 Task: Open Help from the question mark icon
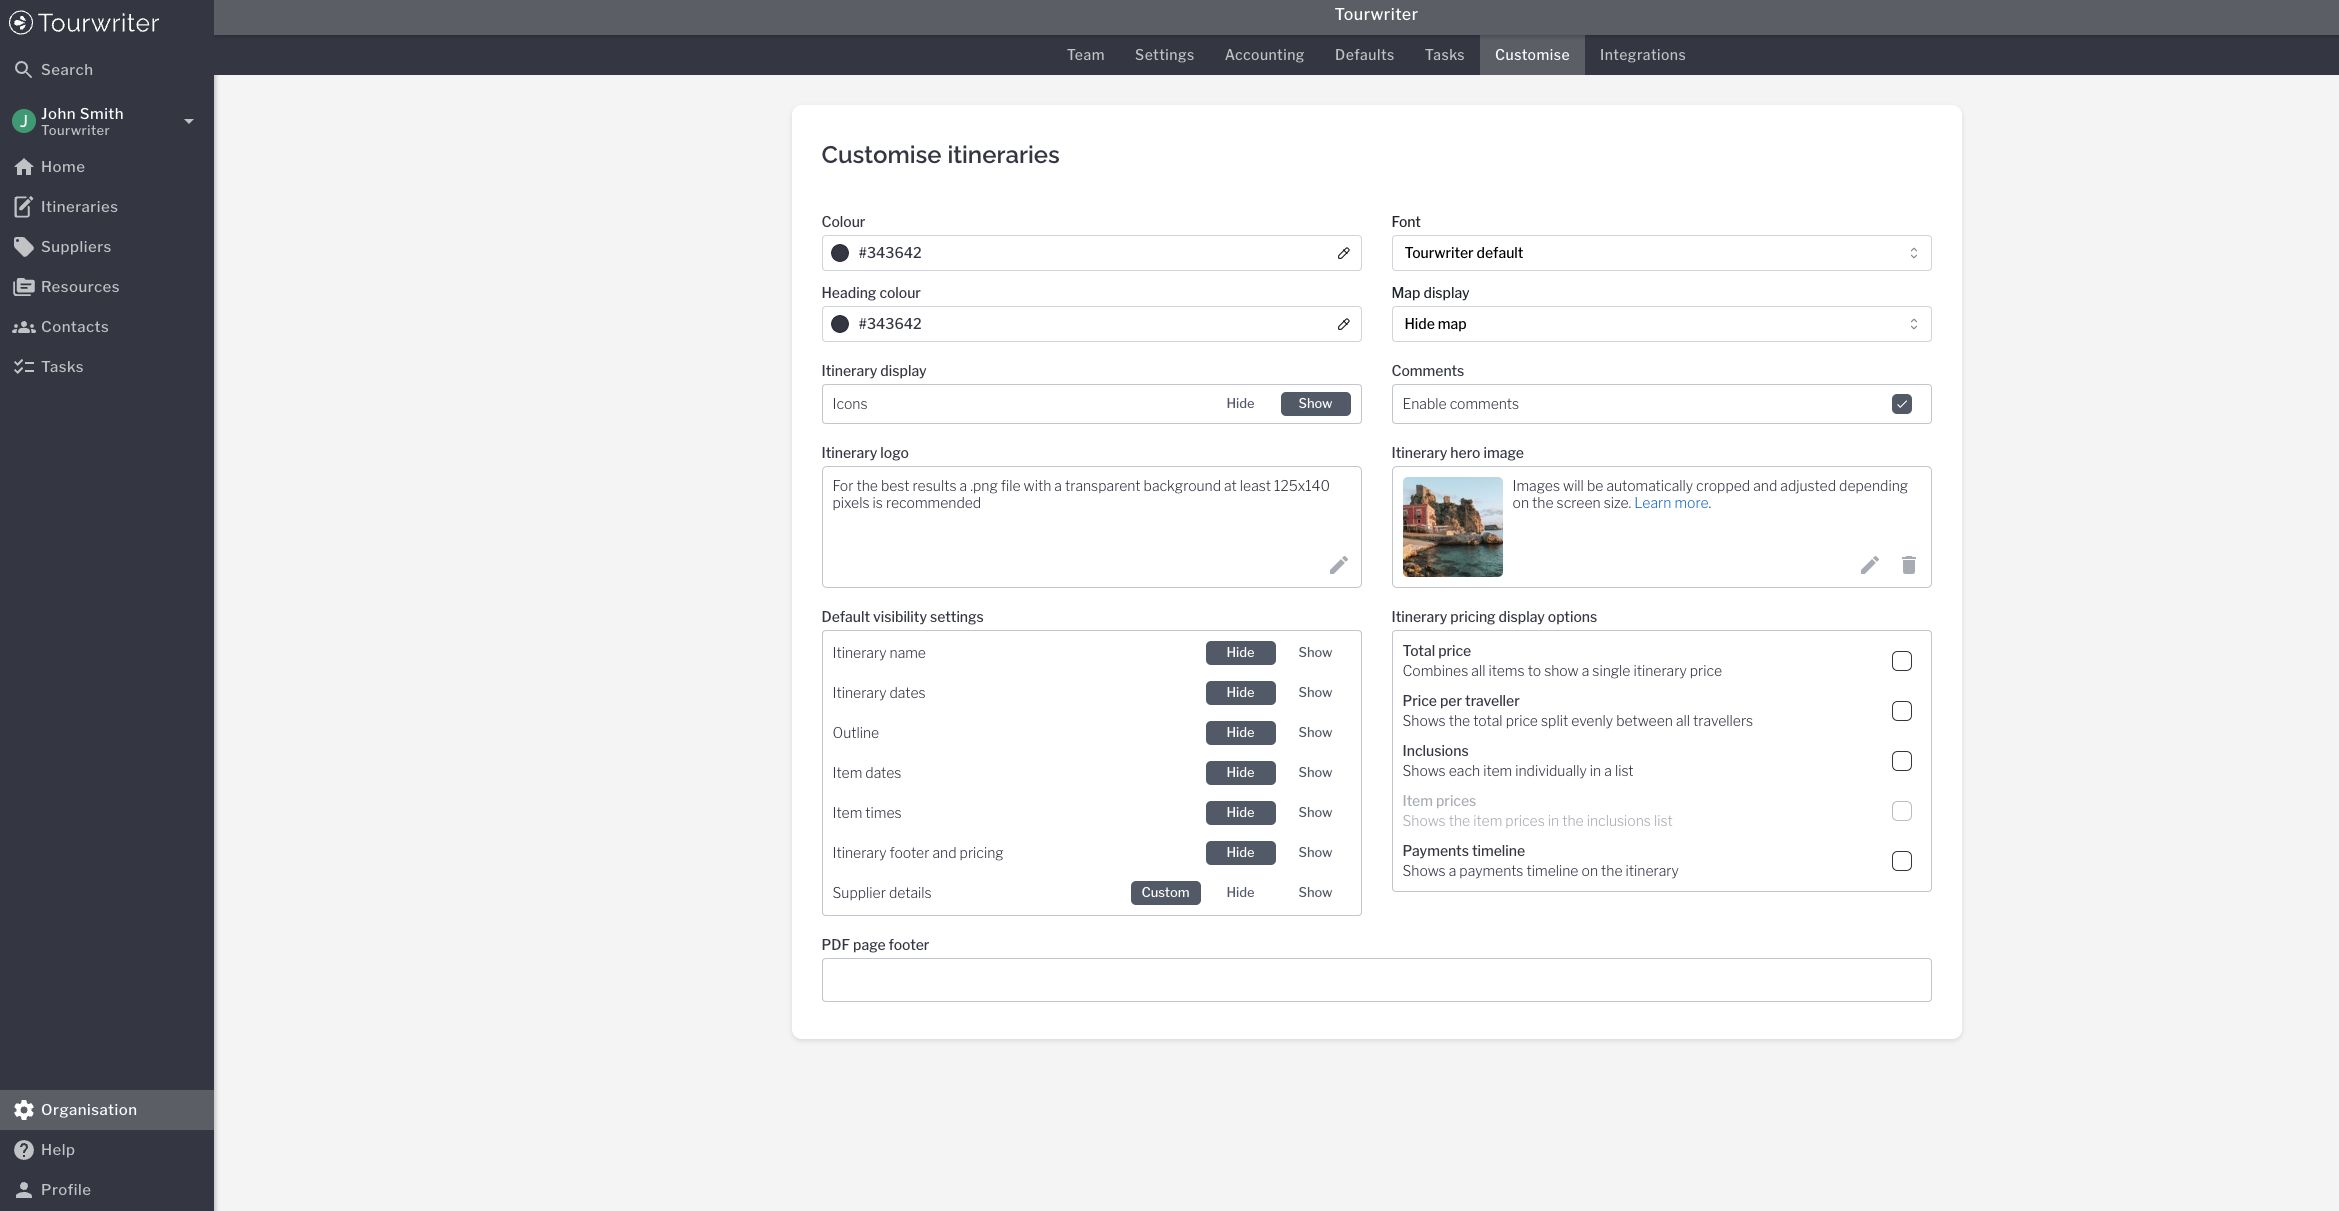(24, 1150)
